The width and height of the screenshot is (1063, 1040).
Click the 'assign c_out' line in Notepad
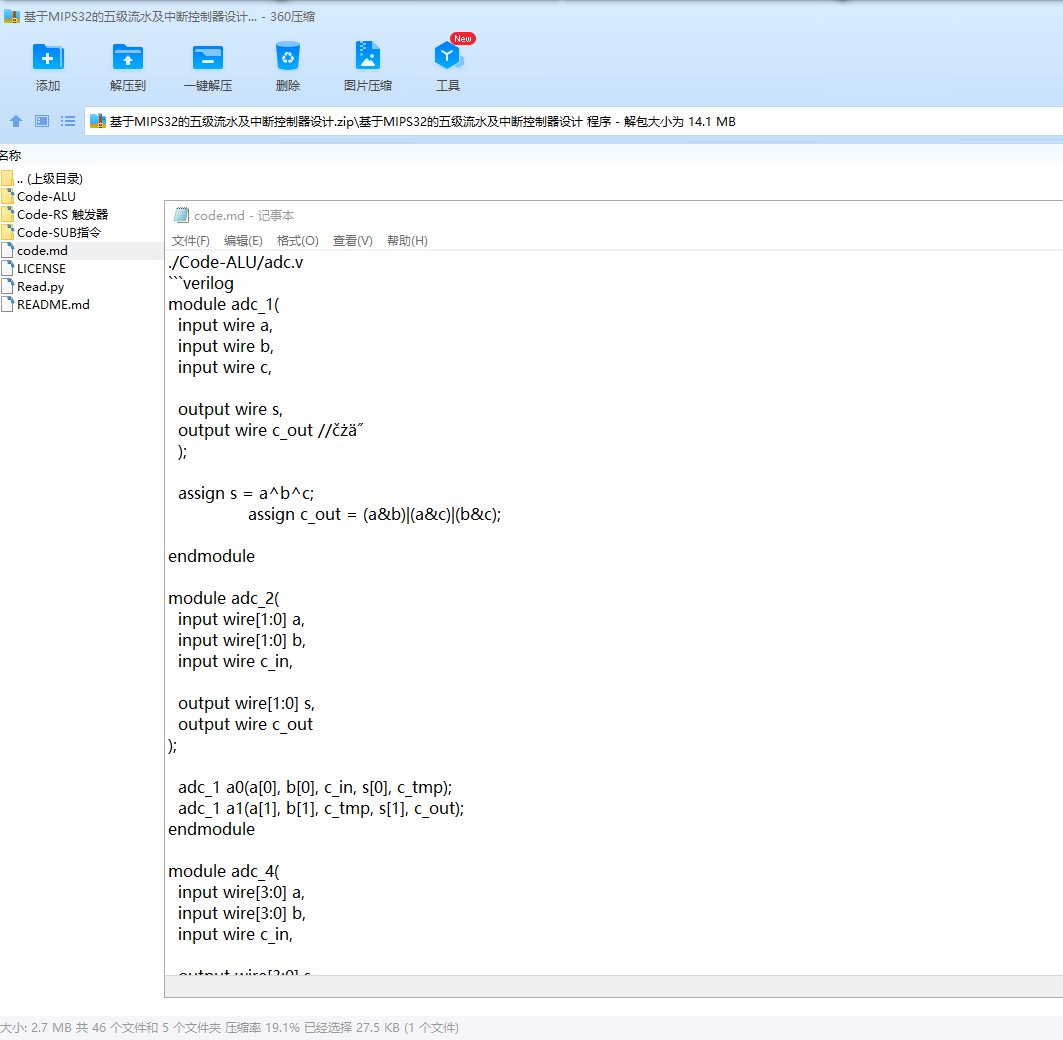[374, 514]
